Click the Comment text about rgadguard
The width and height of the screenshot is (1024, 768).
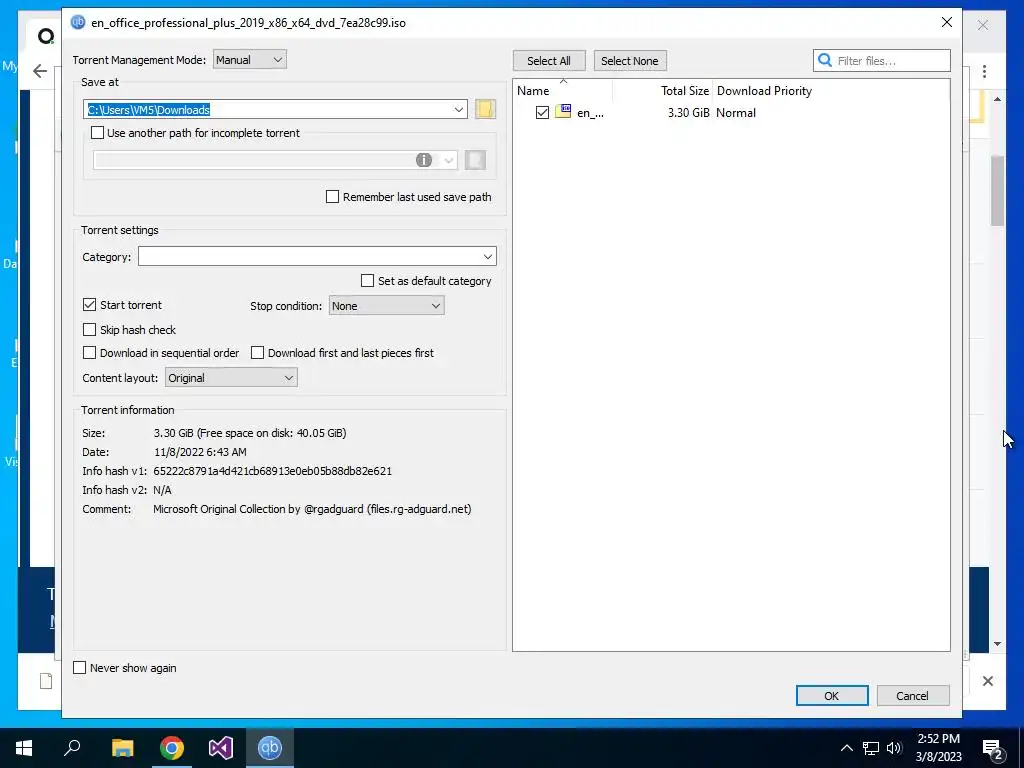[x=312, y=509]
